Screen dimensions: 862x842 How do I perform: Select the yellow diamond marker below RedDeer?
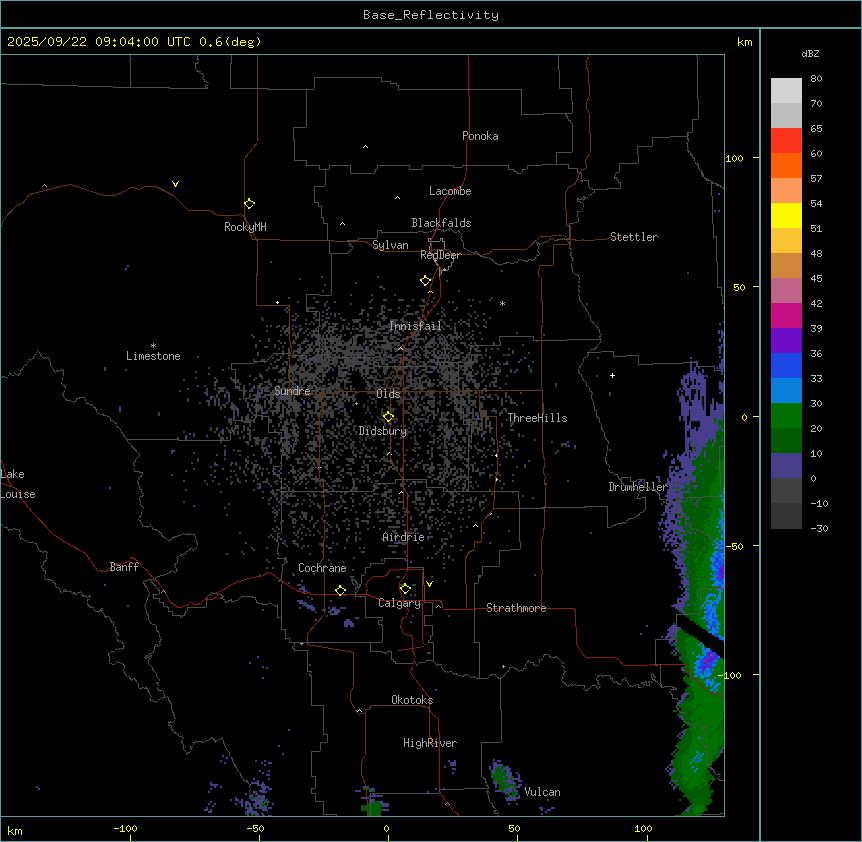pyautogui.click(x=425, y=280)
